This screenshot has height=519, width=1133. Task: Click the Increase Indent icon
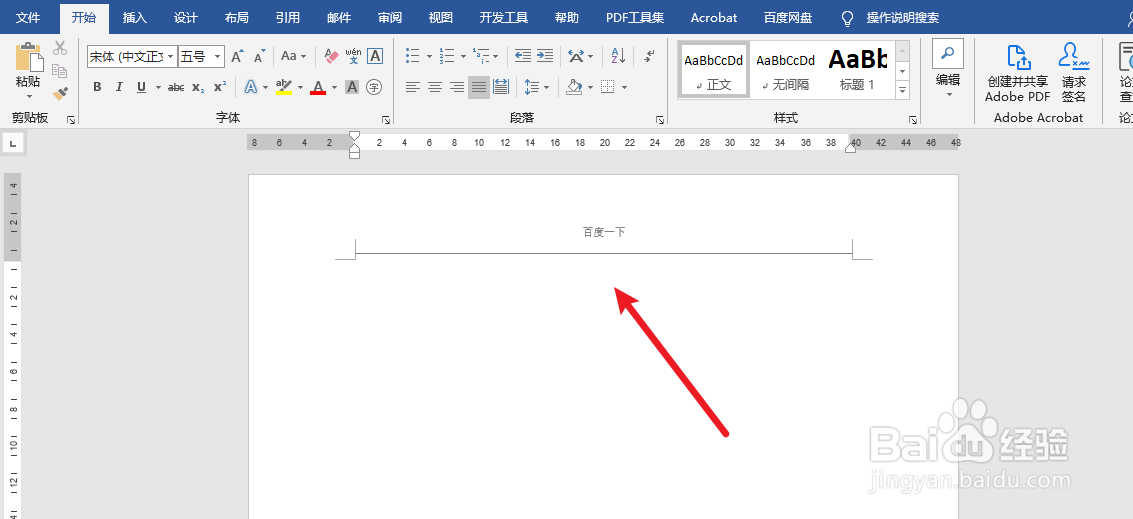pos(545,56)
